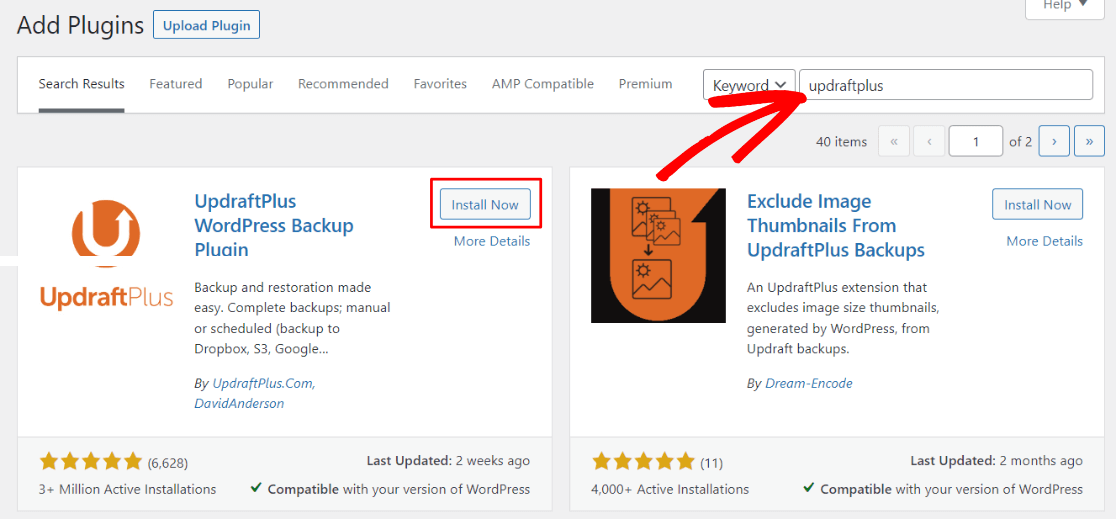Click the Exclude Image Thumbnails compatibility checkmark
Viewport: 1116px width, 519px height.
809,488
